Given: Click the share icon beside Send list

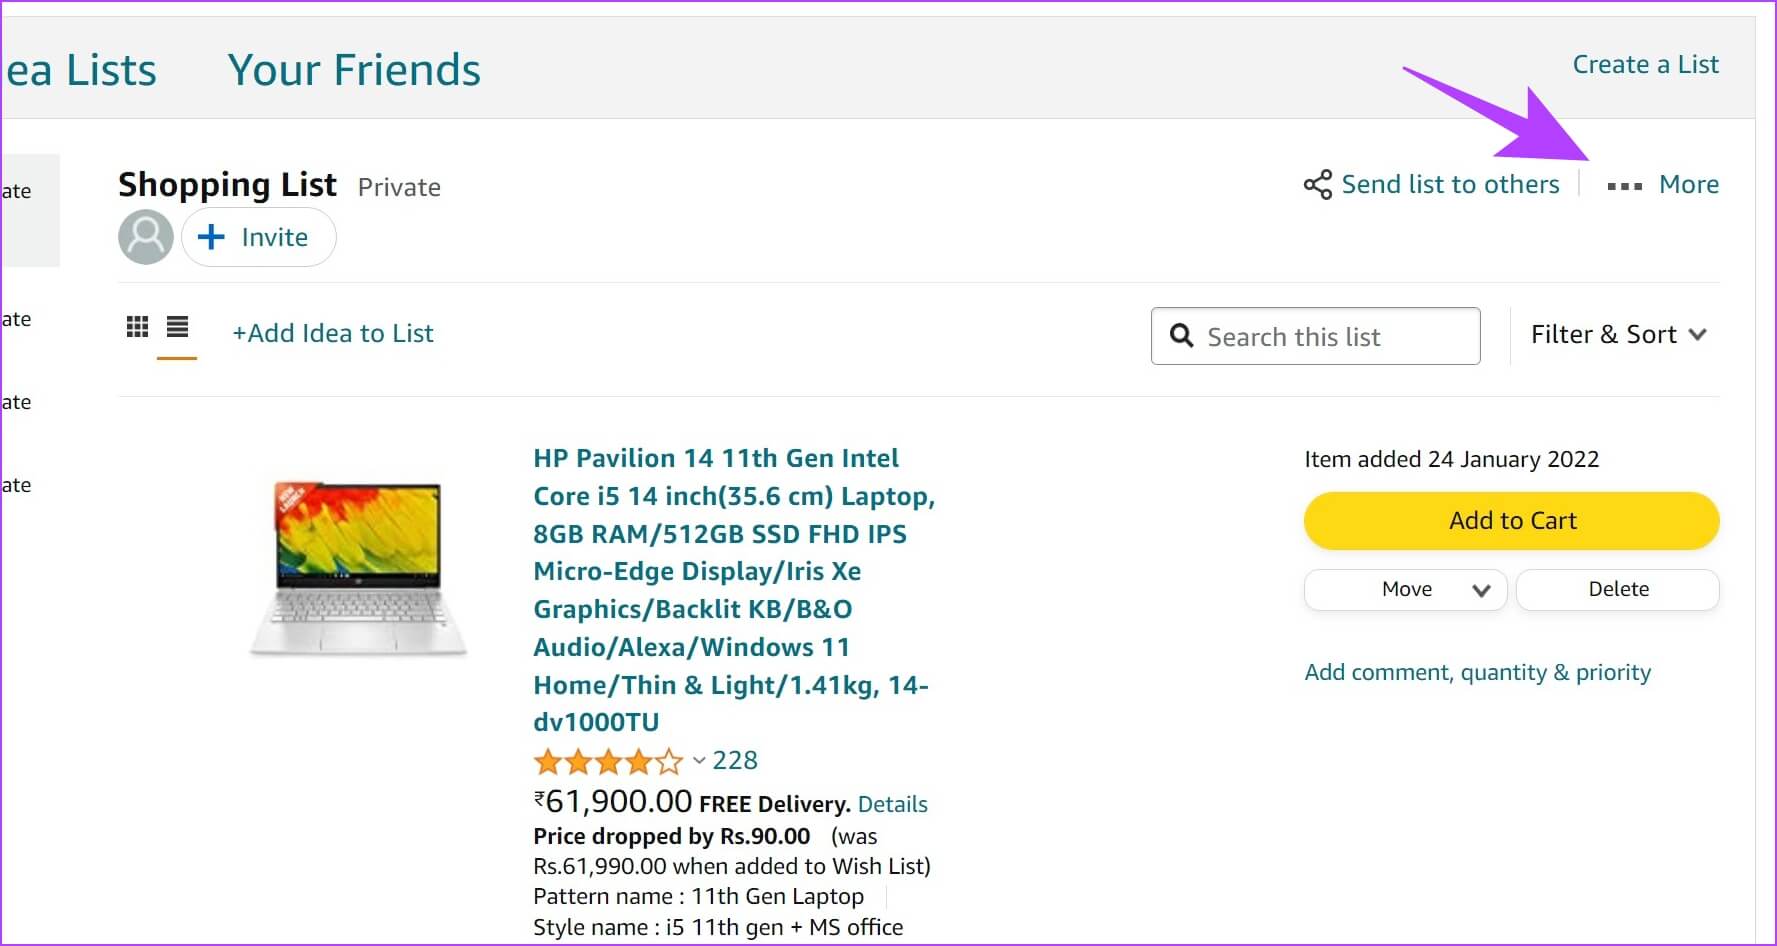Looking at the screenshot, I should click(1317, 185).
